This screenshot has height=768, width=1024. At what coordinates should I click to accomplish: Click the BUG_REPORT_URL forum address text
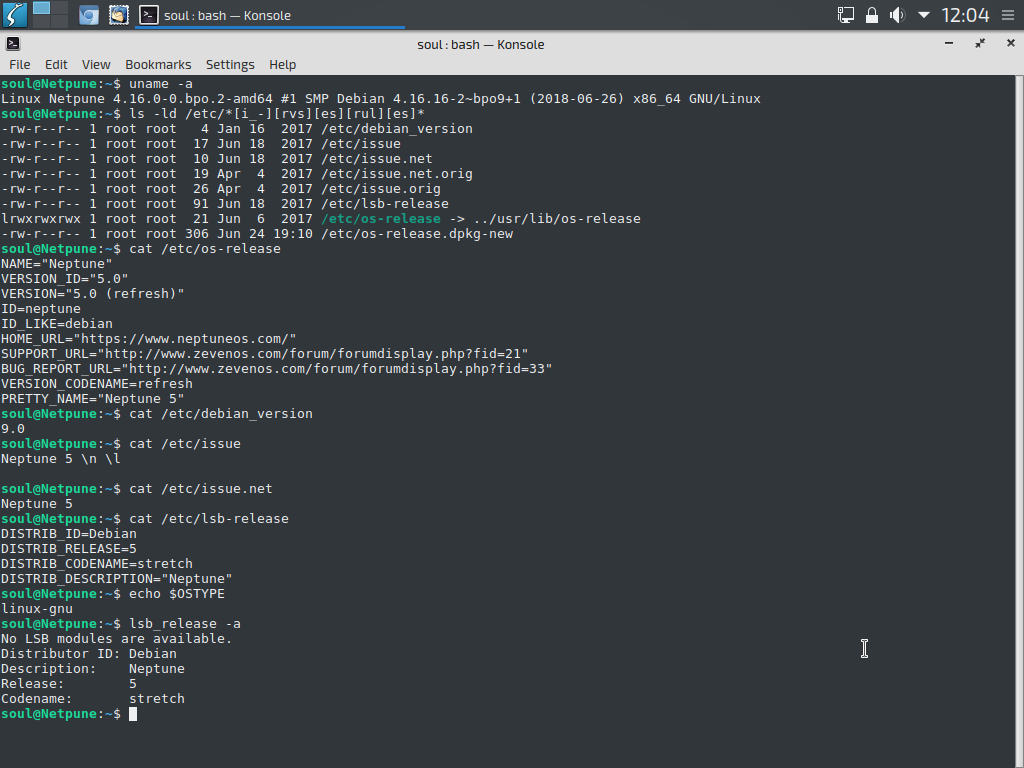276,369
